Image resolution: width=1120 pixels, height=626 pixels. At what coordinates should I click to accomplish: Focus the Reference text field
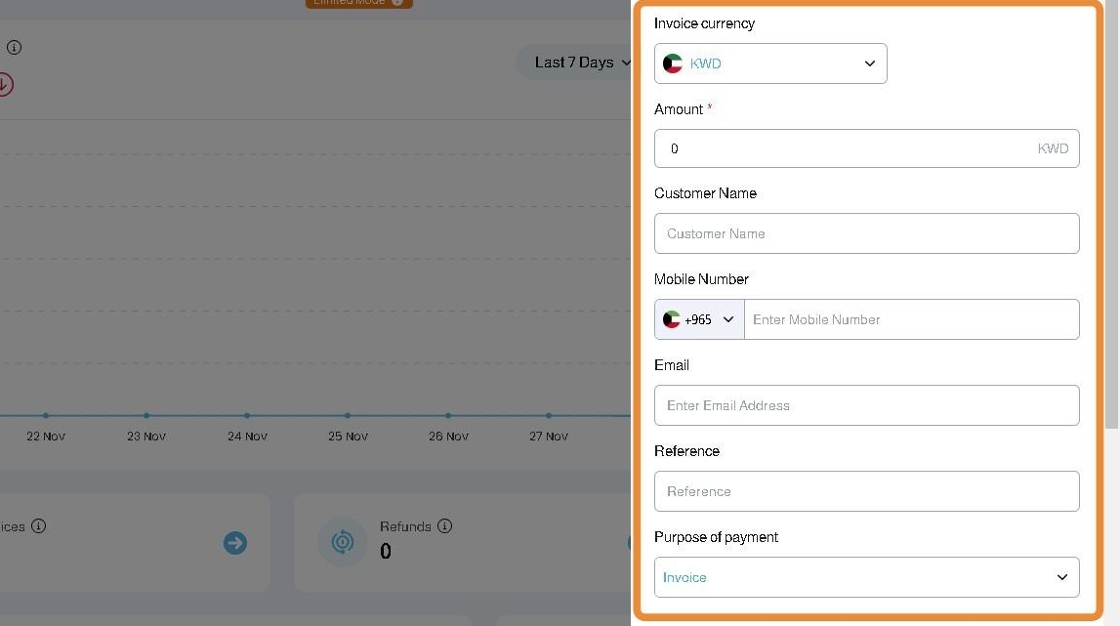point(866,492)
